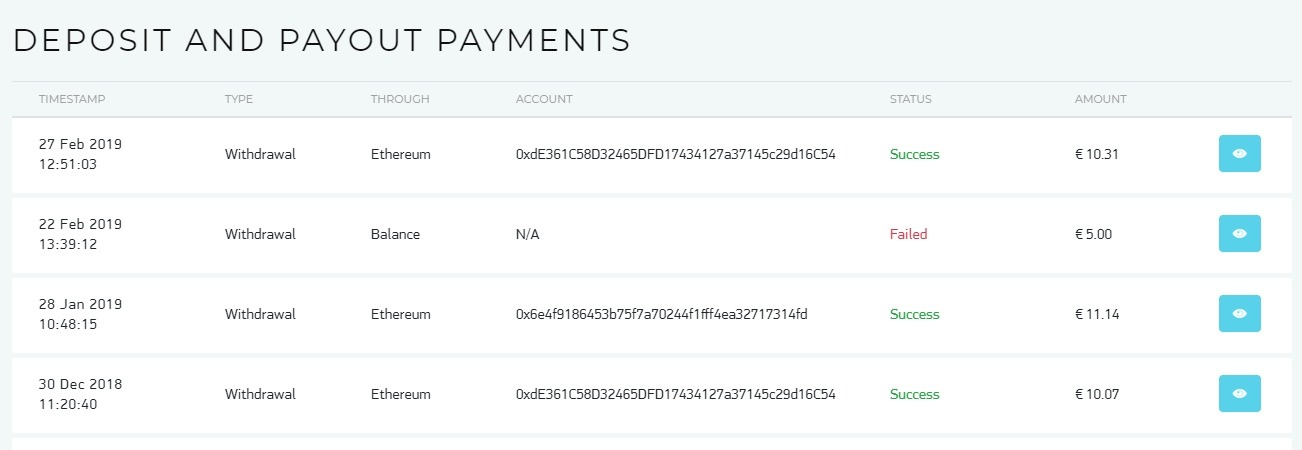
Task: Click the red Failed status label
Action: point(908,234)
